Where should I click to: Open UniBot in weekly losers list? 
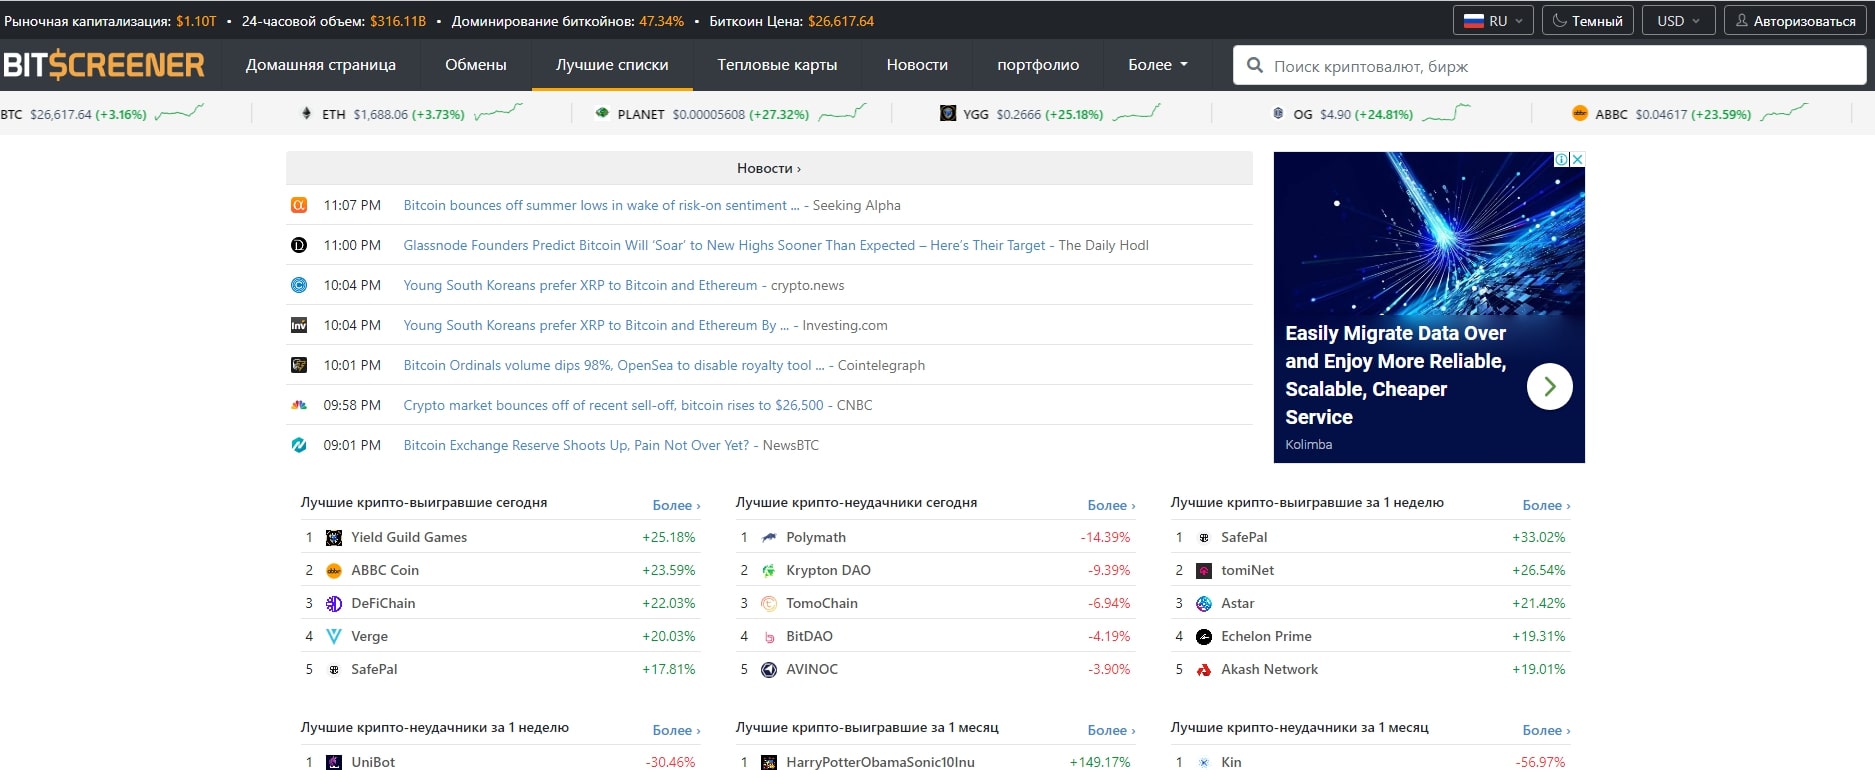click(x=373, y=762)
